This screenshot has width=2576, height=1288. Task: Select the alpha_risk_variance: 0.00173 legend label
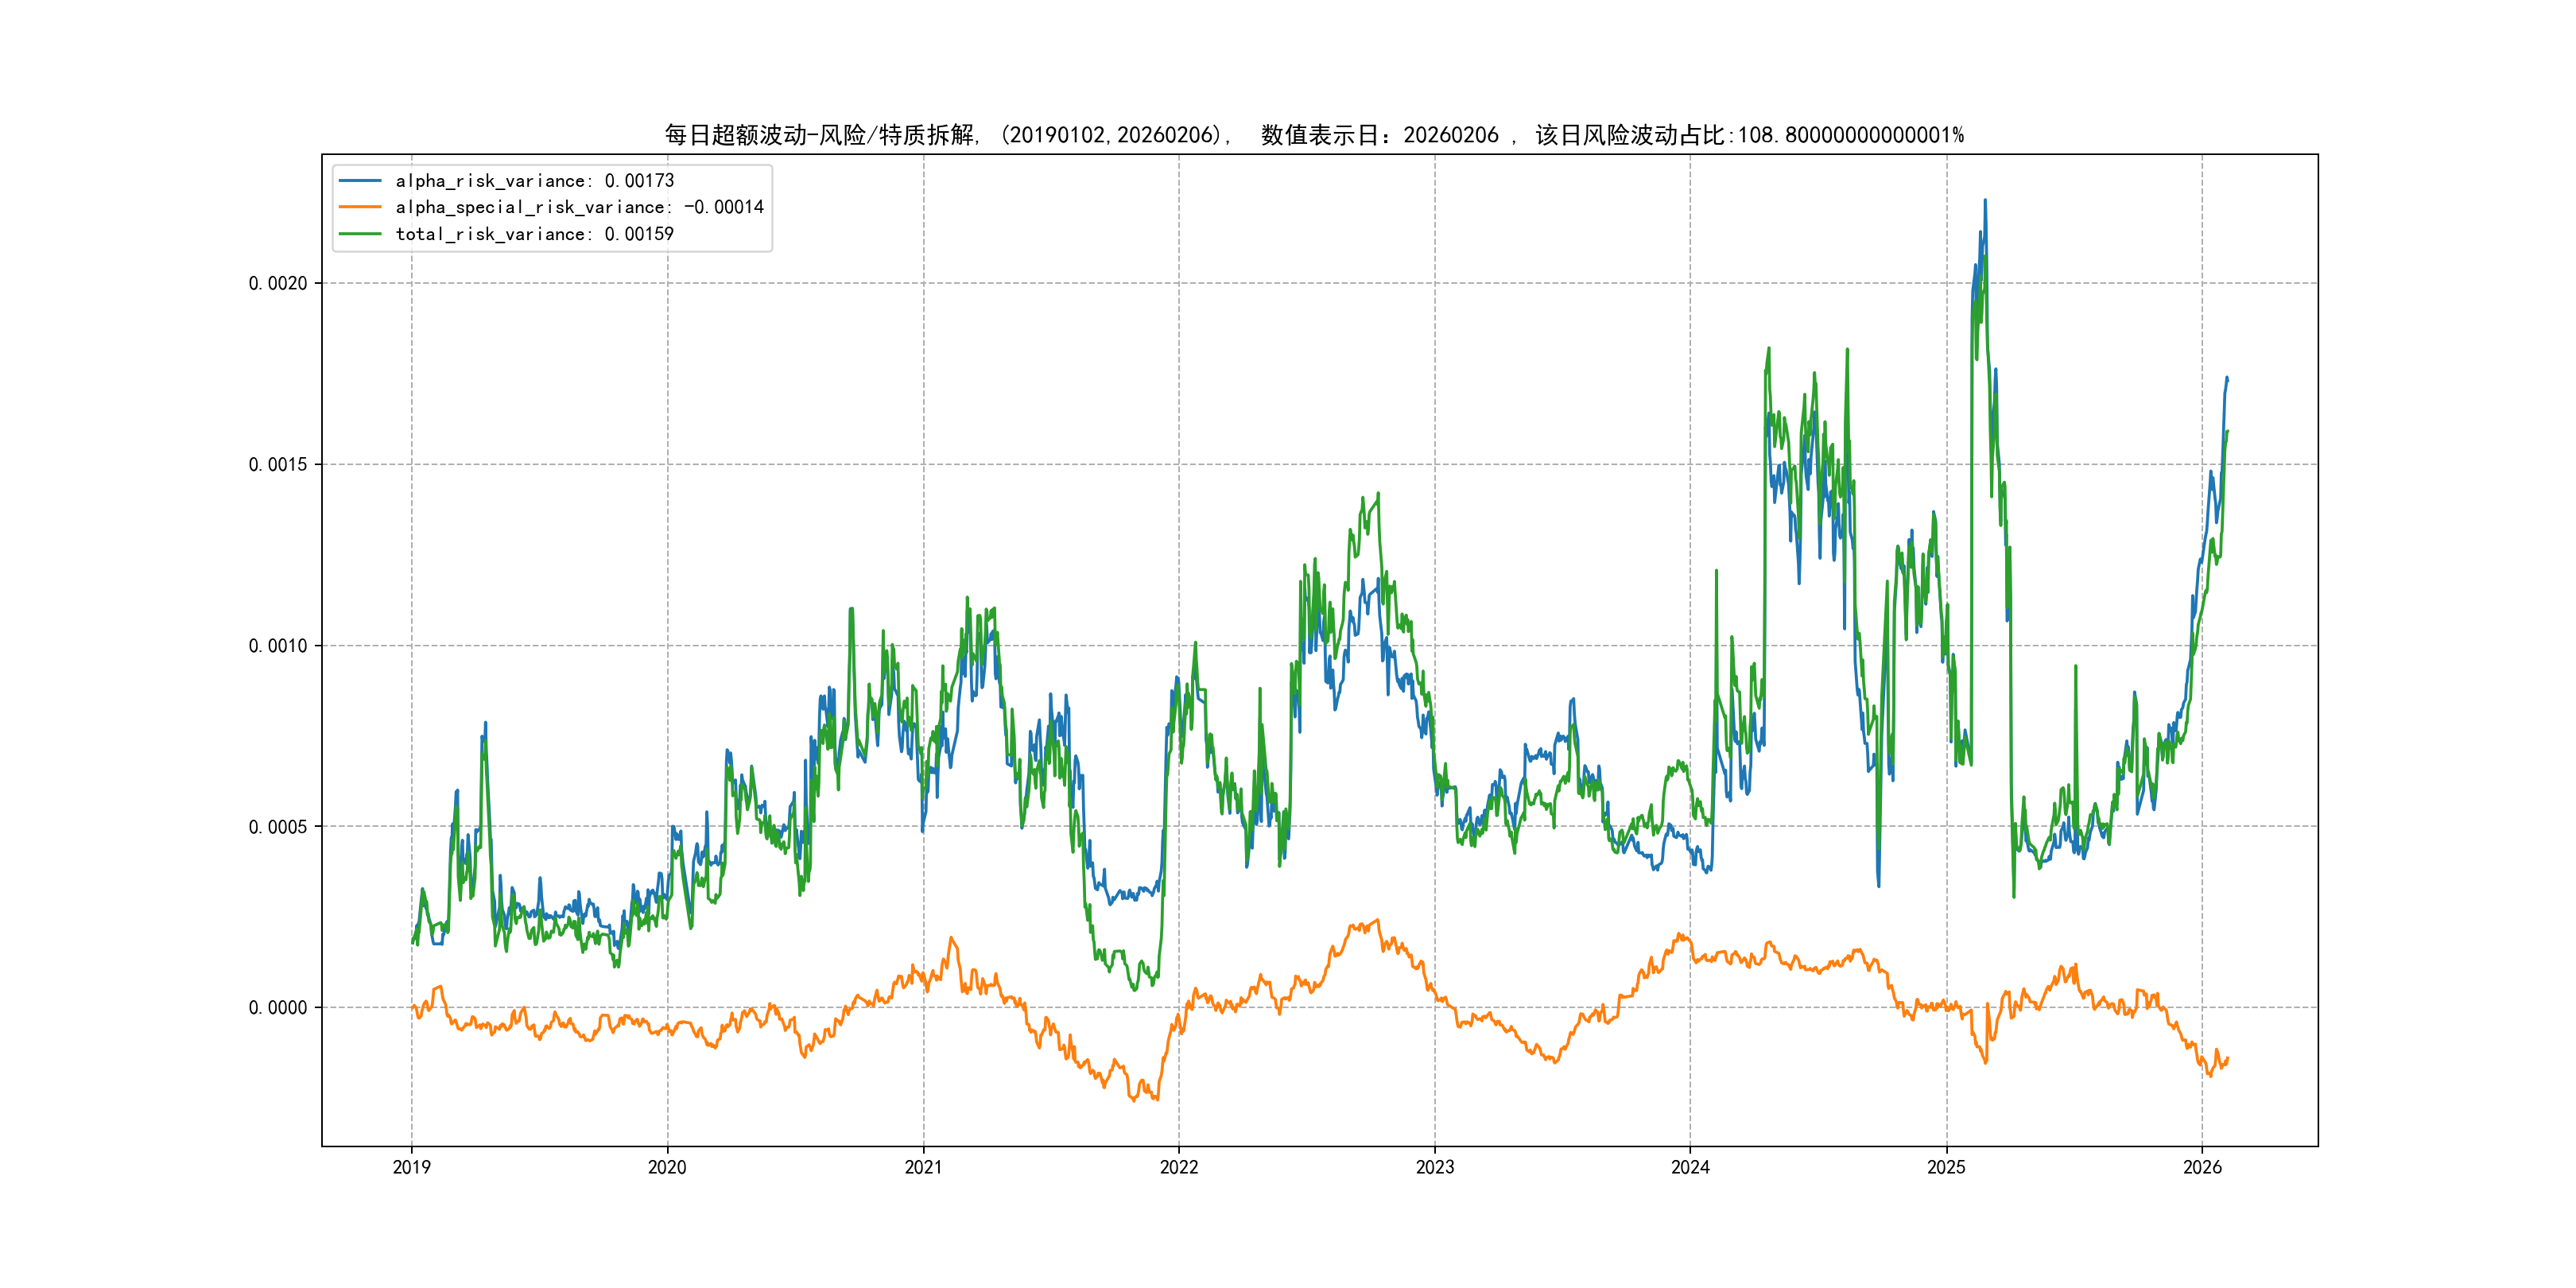click(534, 181)
